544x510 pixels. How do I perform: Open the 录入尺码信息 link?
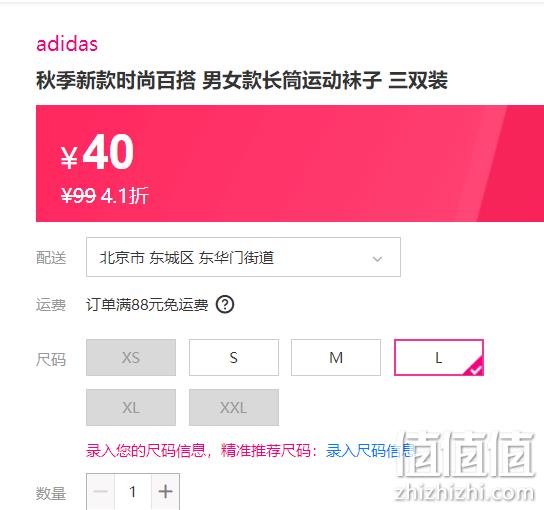371,450
